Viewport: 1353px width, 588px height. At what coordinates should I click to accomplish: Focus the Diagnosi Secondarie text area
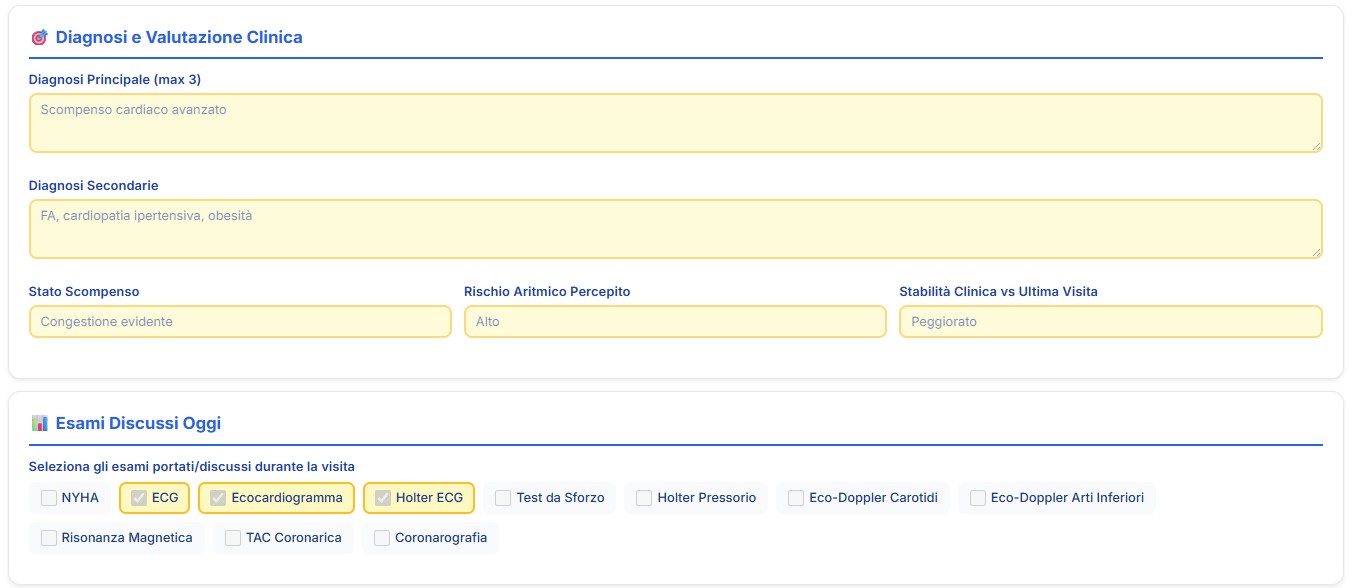[675, 228]
